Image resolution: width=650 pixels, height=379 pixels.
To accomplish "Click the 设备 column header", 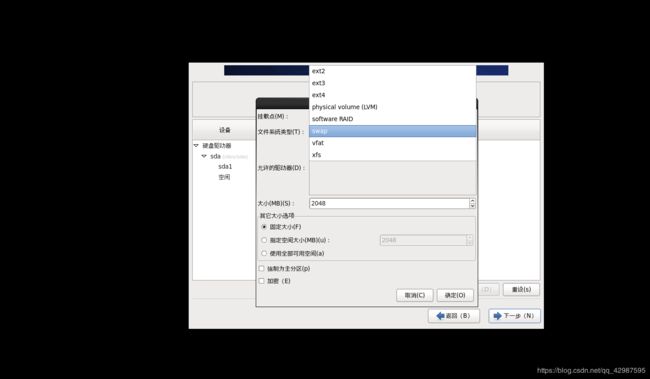I will coord(225,130).
